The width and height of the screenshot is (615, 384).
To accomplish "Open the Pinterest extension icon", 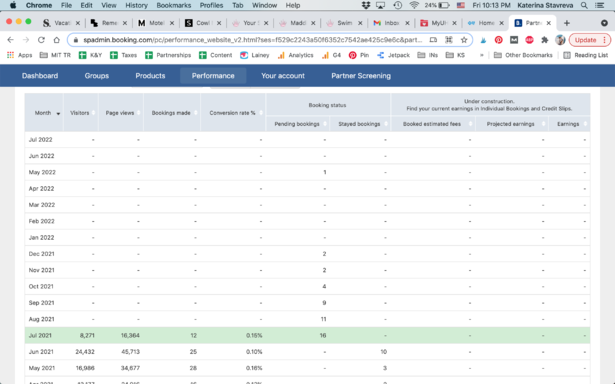I will pos(499,40).
